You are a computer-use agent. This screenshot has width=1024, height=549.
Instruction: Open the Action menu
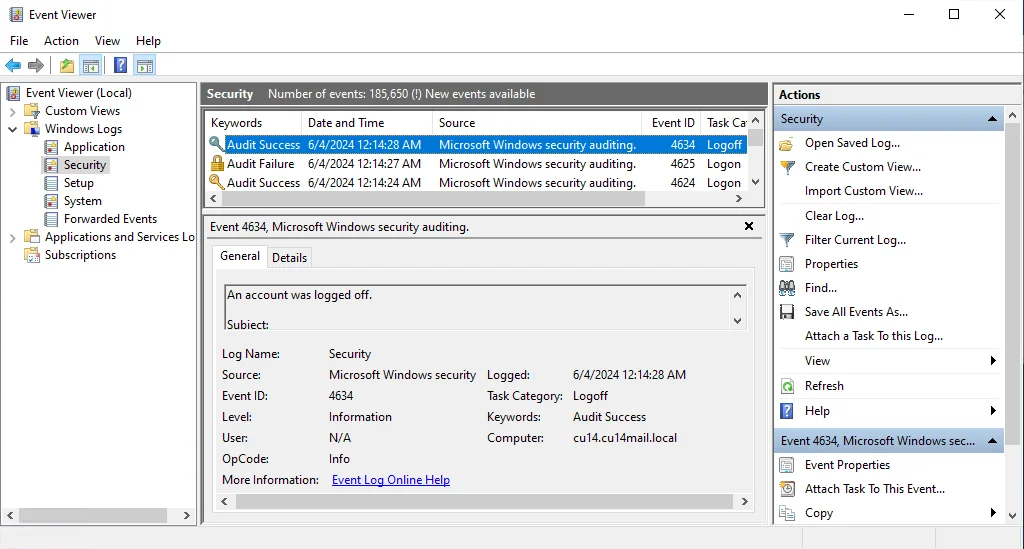61,40
